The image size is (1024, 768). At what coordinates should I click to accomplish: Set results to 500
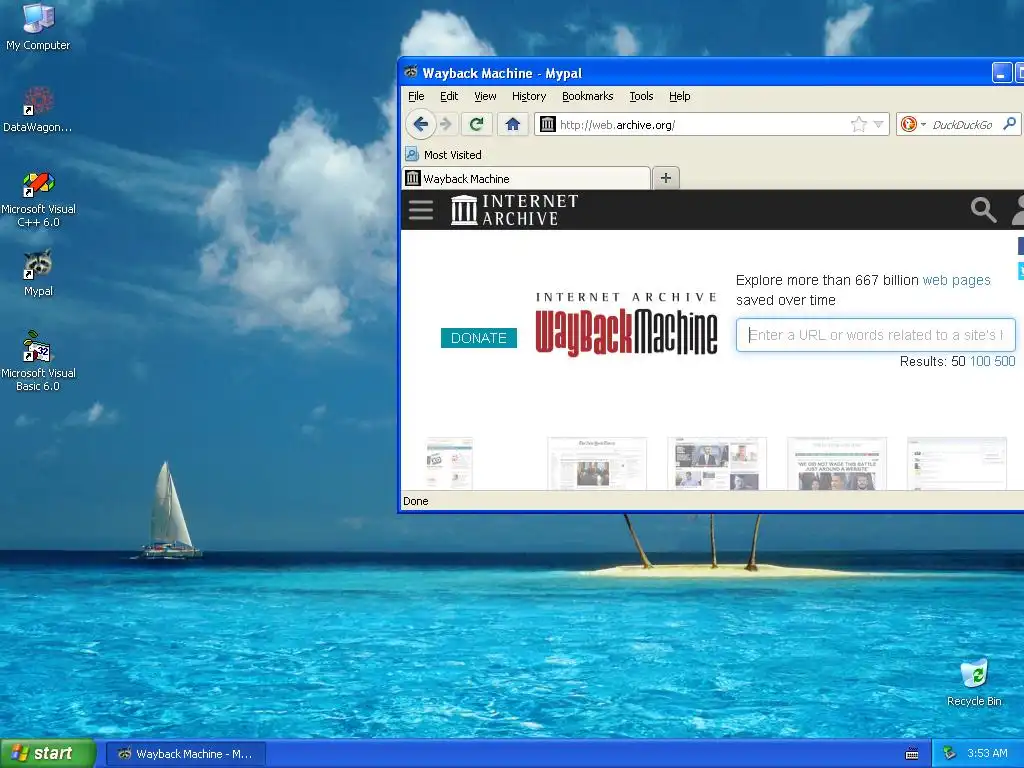coord(1004,361)
